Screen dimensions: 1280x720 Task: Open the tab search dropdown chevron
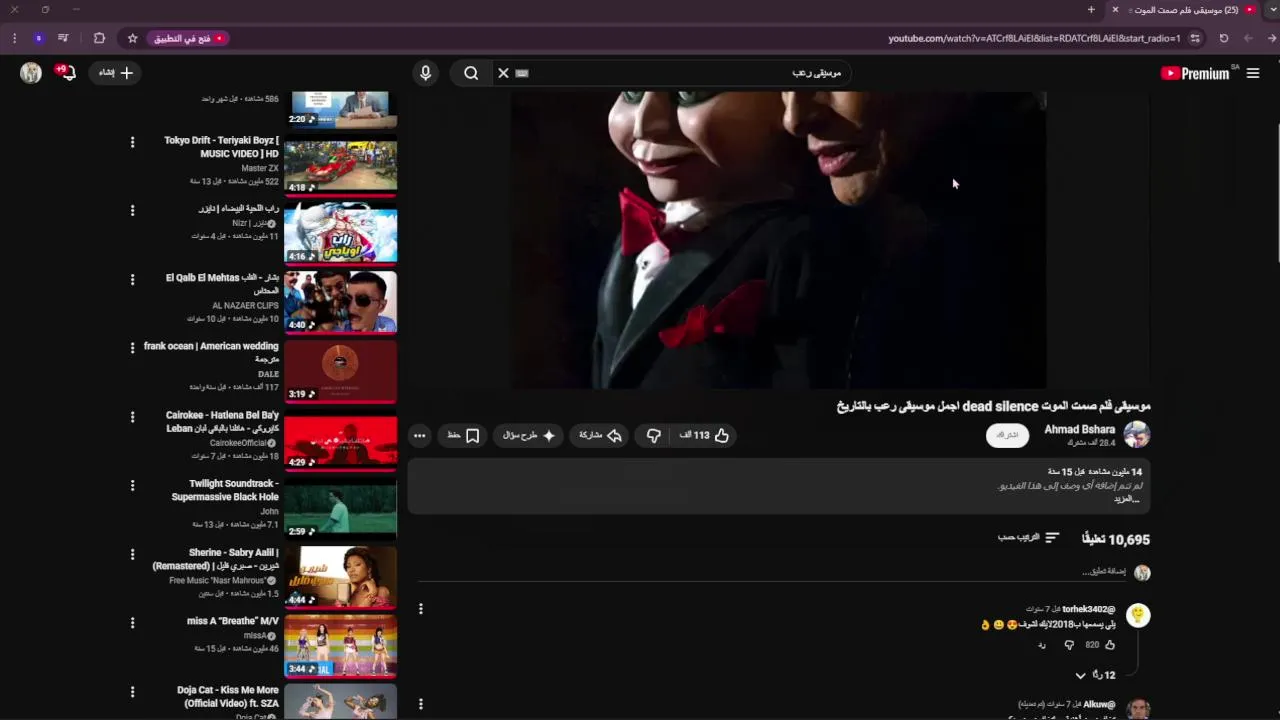(1273, 10)
